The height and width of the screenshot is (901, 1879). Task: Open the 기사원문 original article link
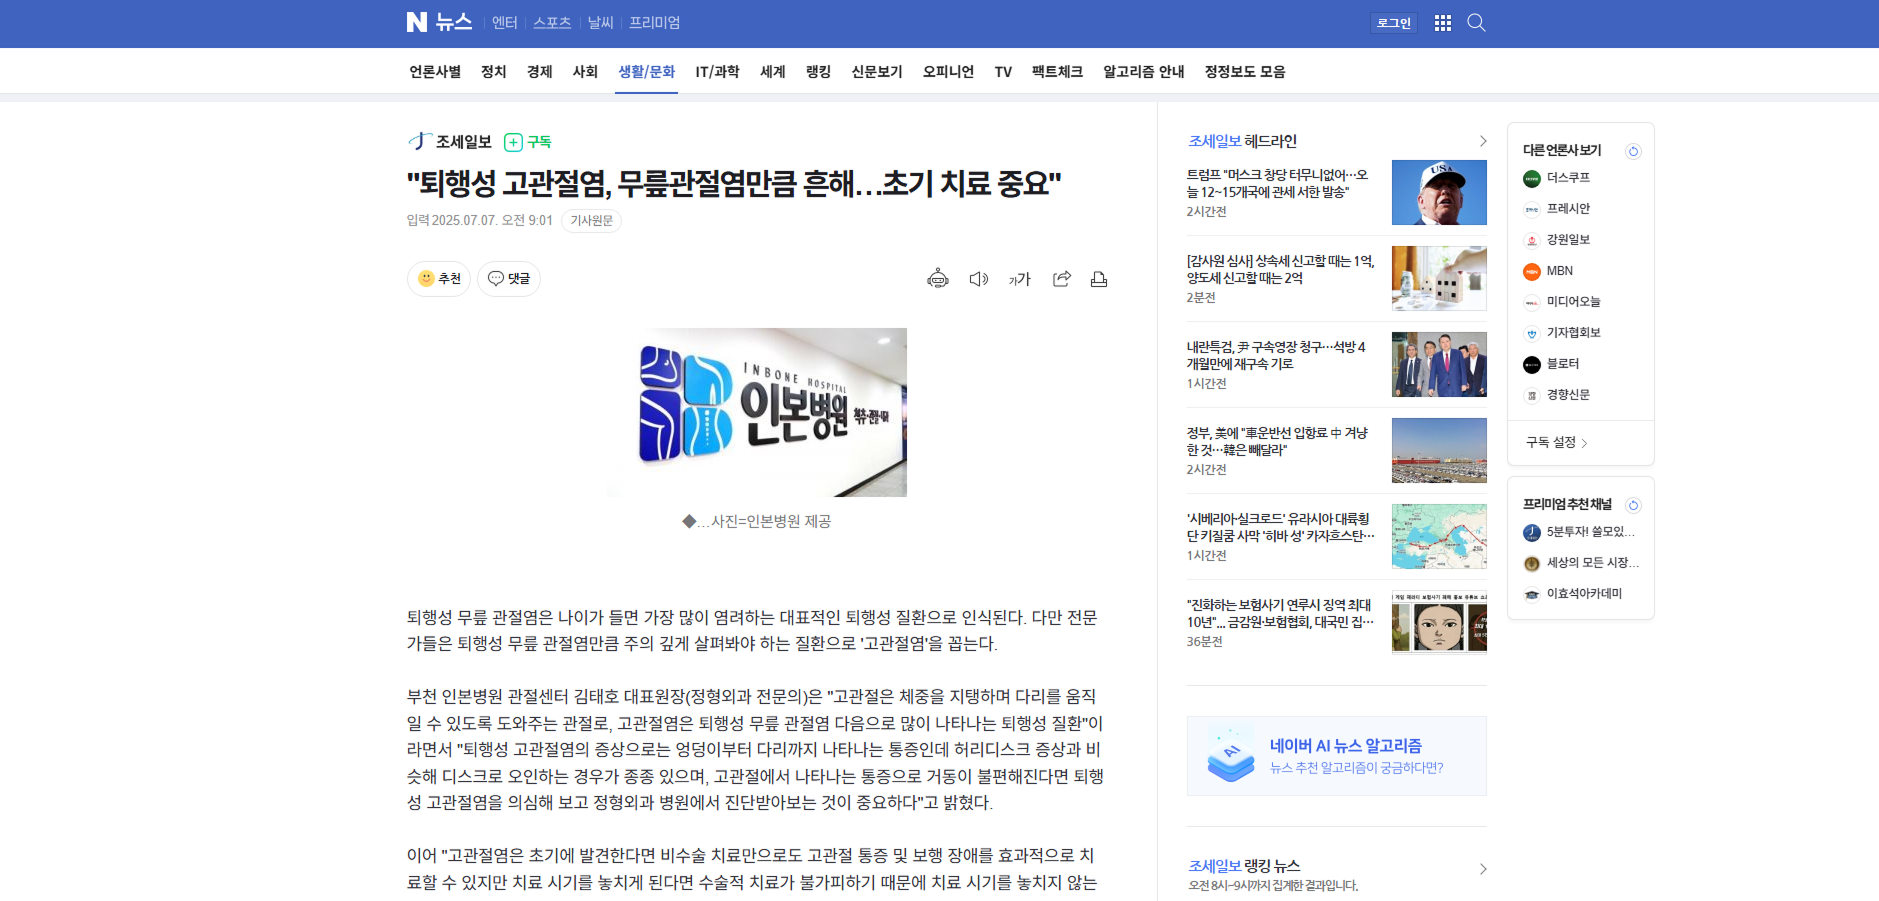click(591, 221)
